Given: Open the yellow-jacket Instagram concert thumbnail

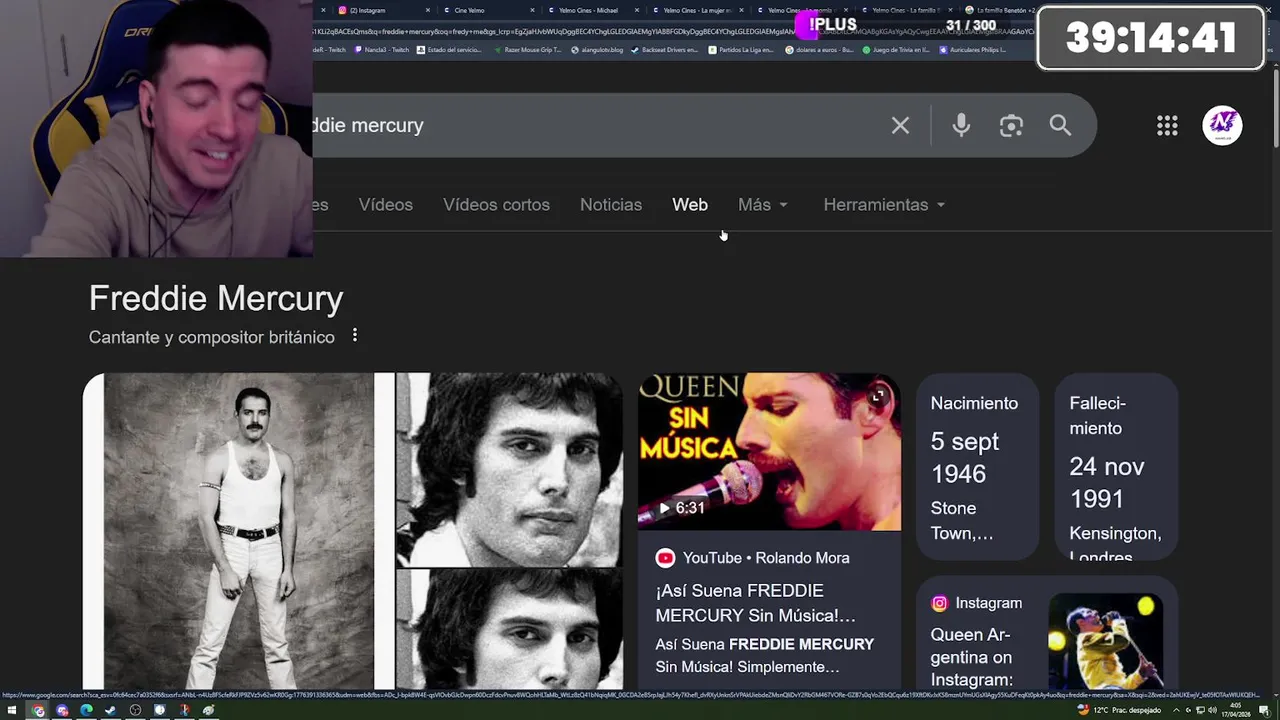Looking at the screenshot, I should [1105, 641].
